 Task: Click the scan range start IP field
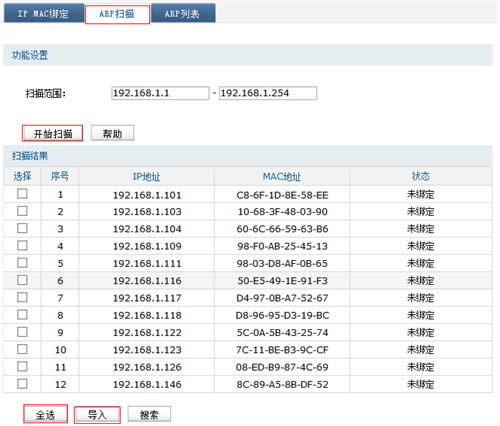pyautogui.click(x=160, y=93)
